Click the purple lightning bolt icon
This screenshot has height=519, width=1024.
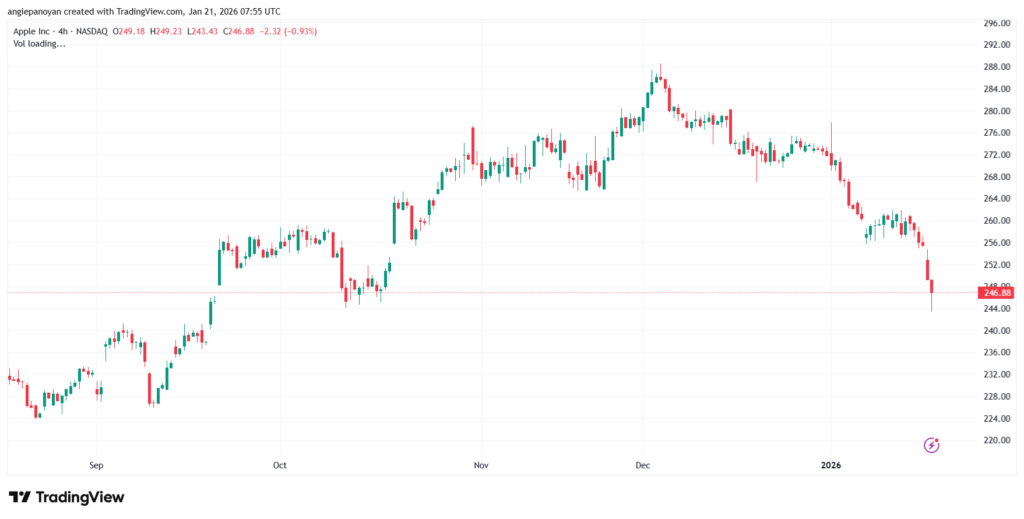coord(931,444)
